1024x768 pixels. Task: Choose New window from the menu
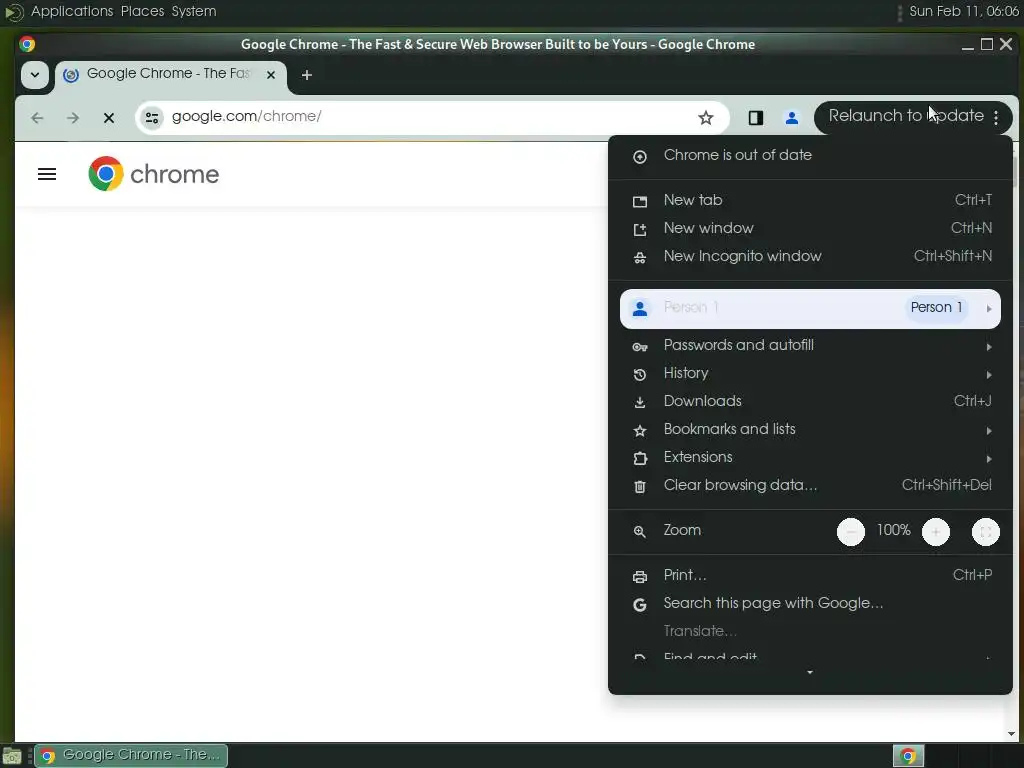click(x=810, y=229)
